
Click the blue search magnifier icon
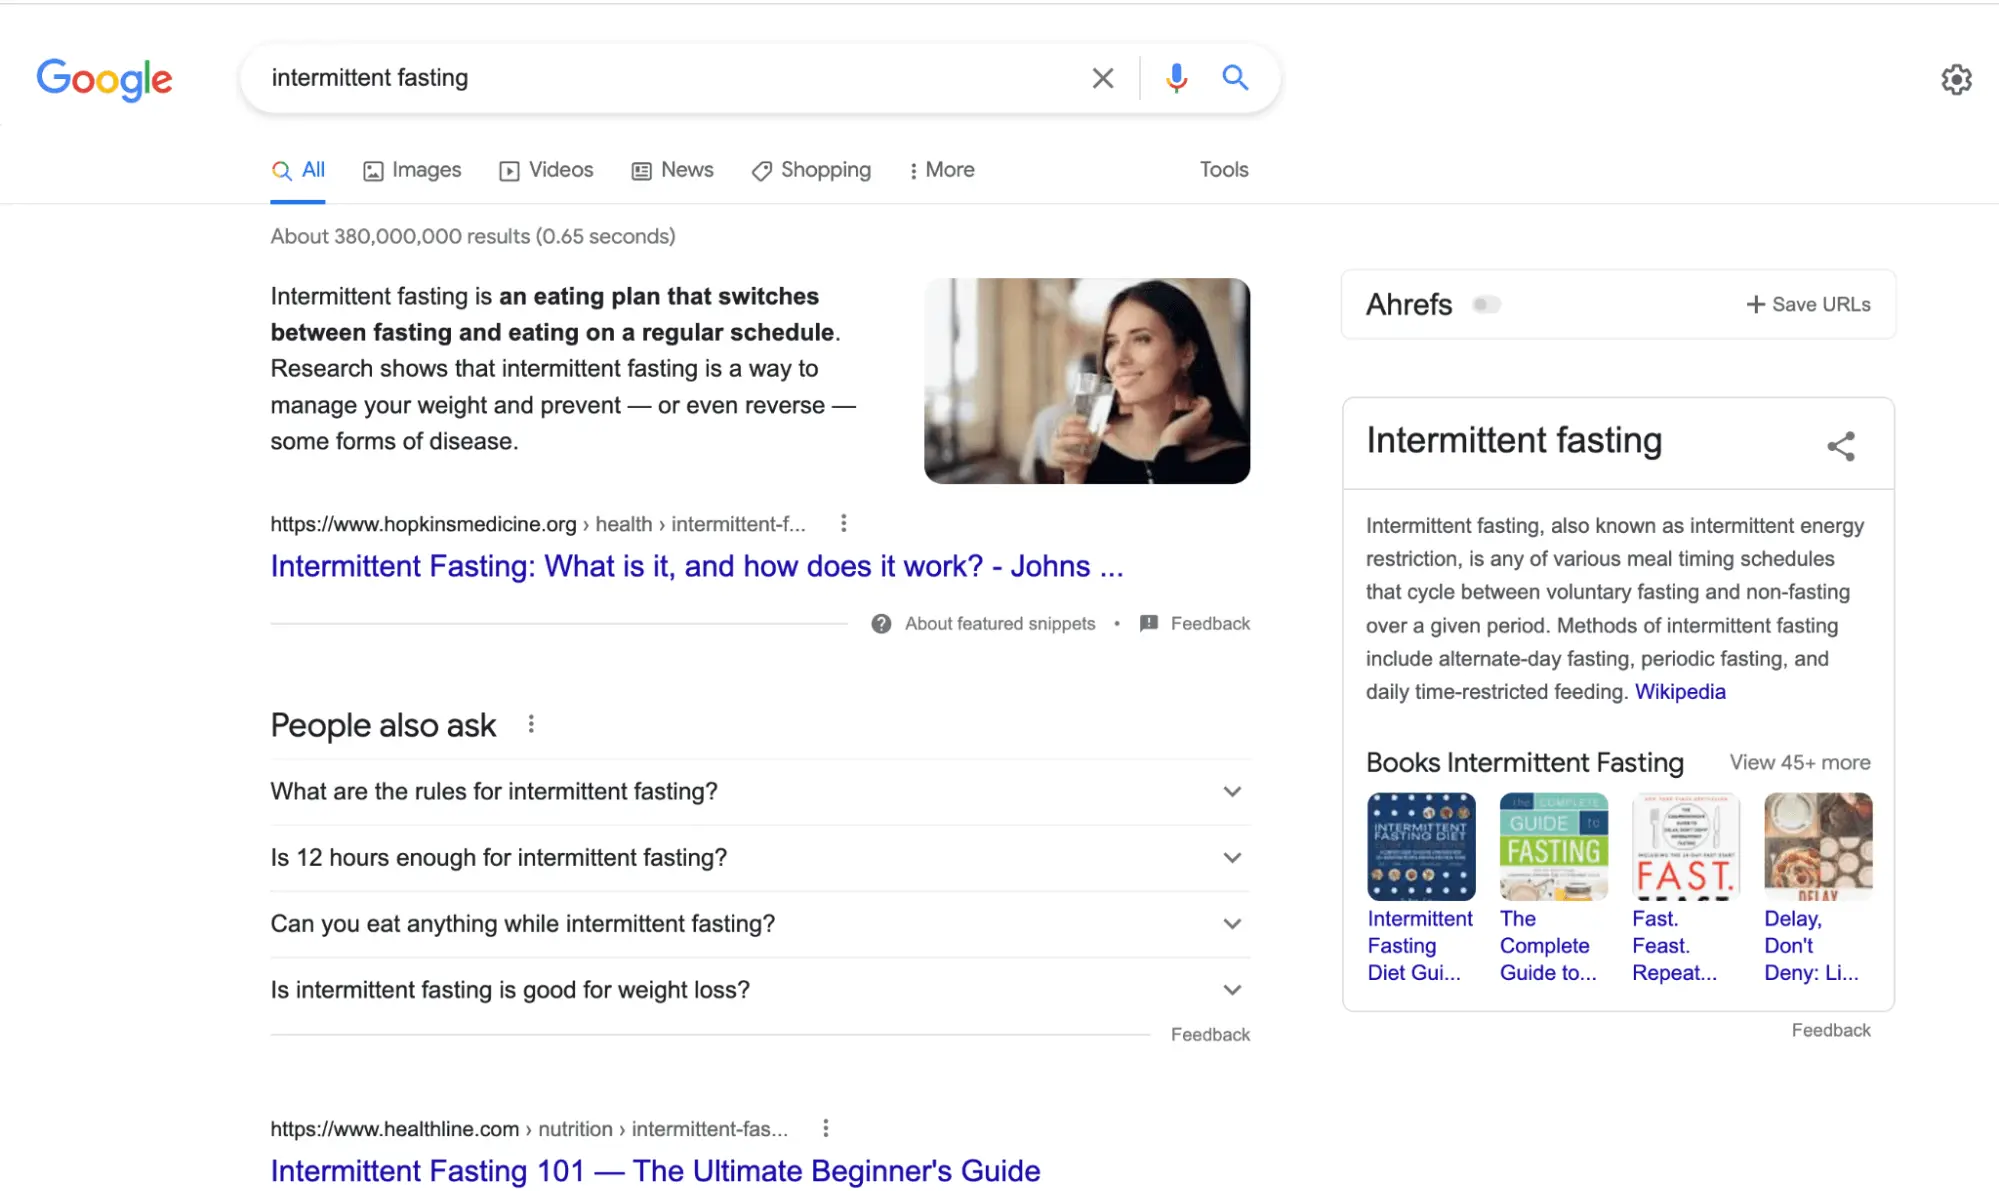pyautogui.click(x=1235, y=78)
